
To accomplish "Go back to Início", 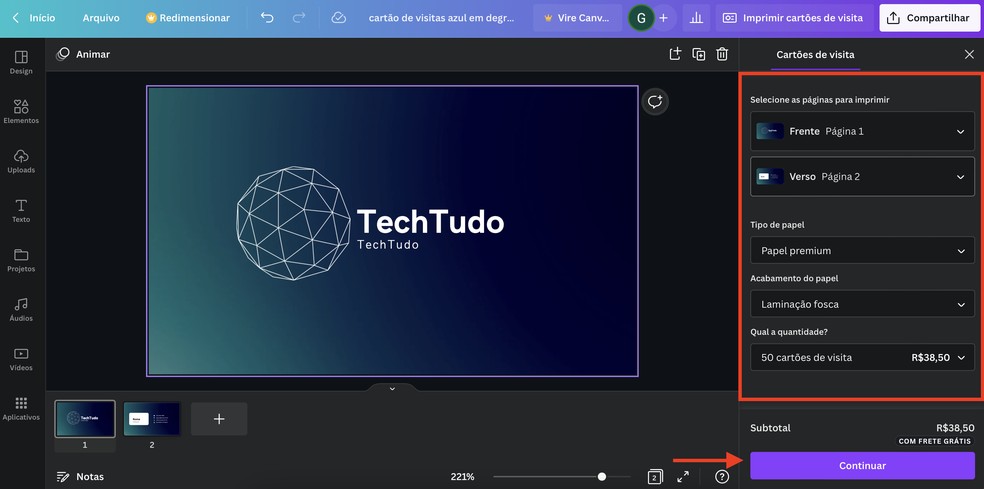I will click(33, 18).
